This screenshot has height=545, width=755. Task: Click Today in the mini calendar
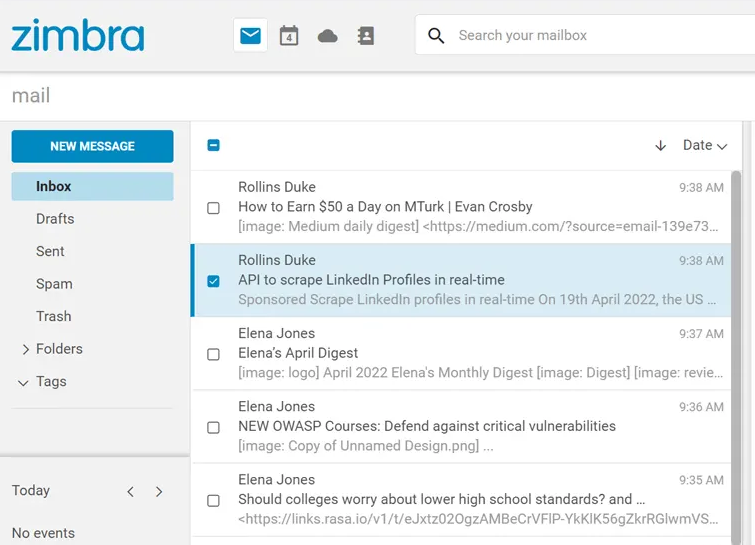pyautogui.click(x=31, y=491)
